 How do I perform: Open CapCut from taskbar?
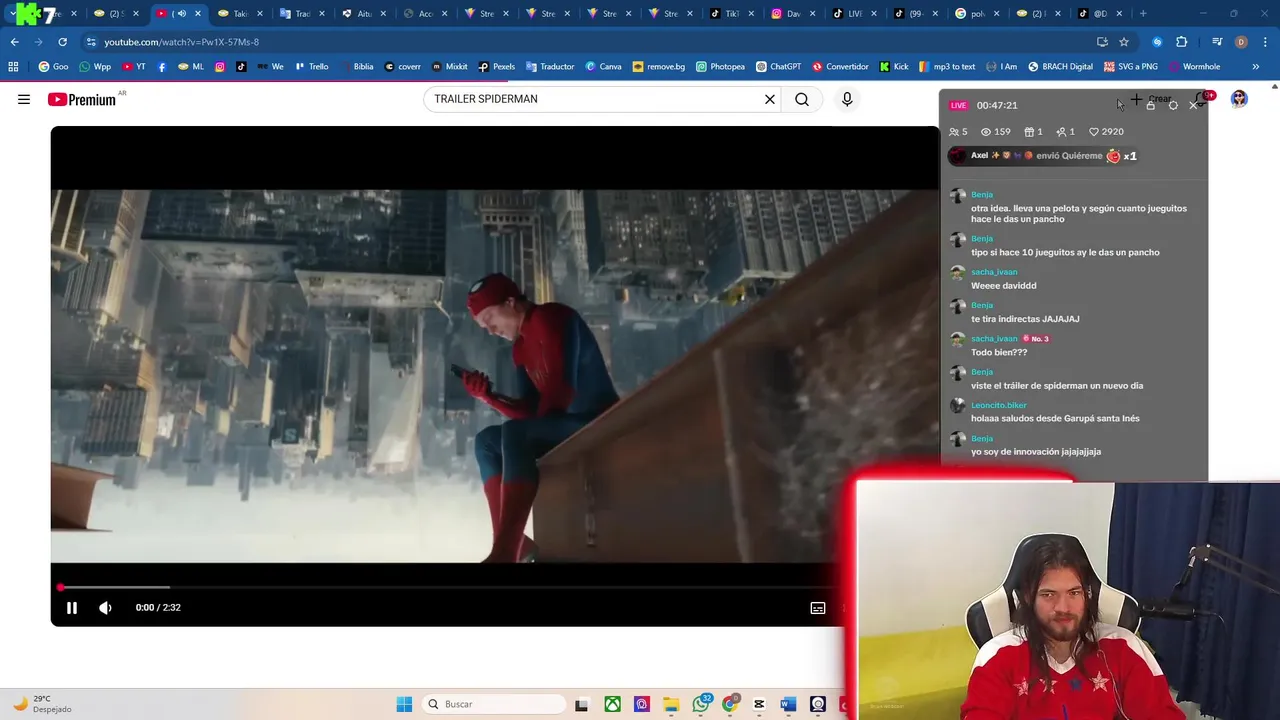(759, 704)
